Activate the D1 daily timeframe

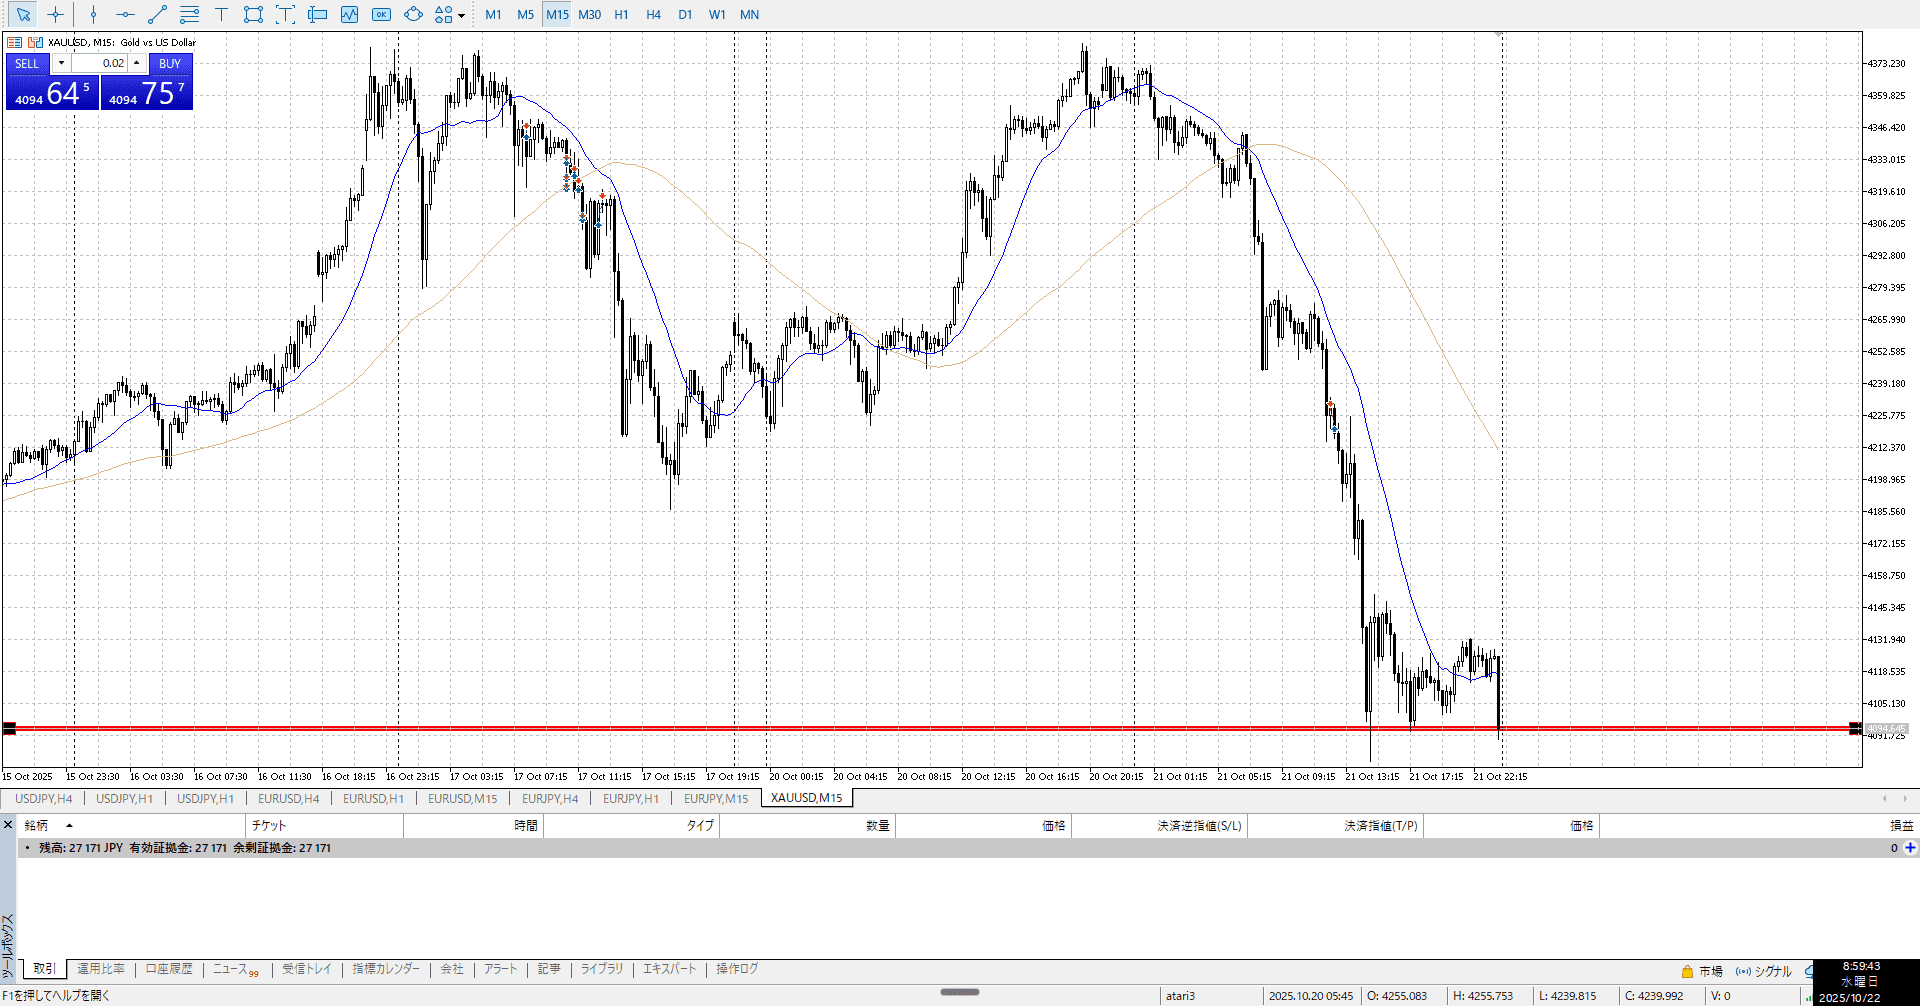(685, 15)
